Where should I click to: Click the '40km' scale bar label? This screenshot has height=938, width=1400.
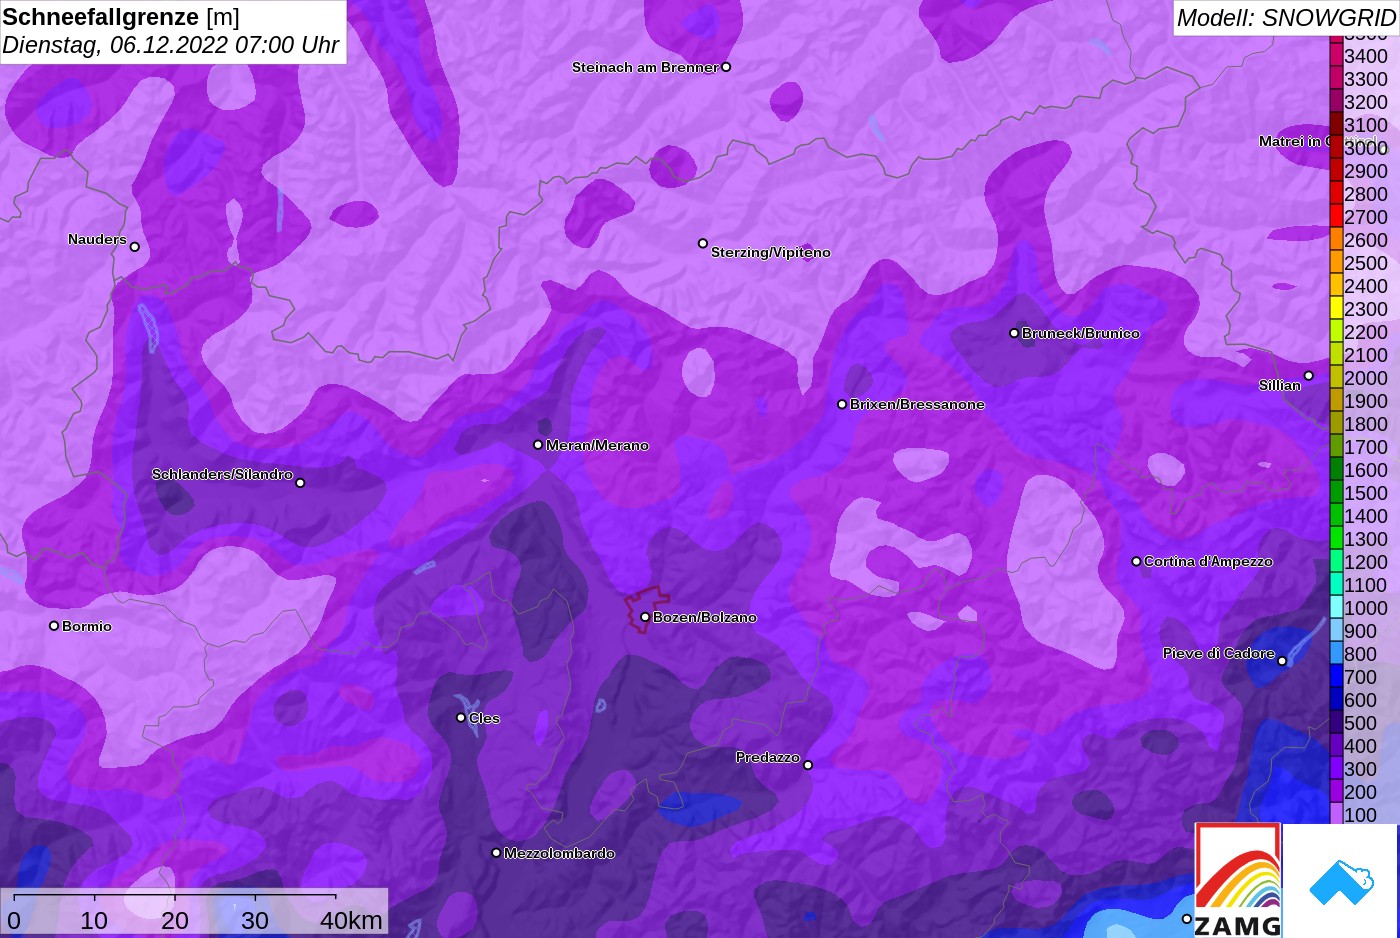point(351,920)
